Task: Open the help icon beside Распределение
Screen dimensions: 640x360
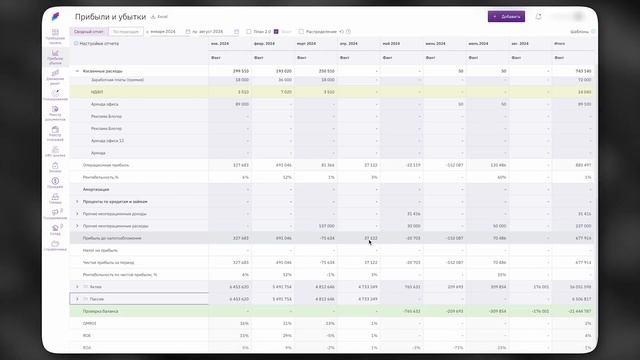Action: 348,31
